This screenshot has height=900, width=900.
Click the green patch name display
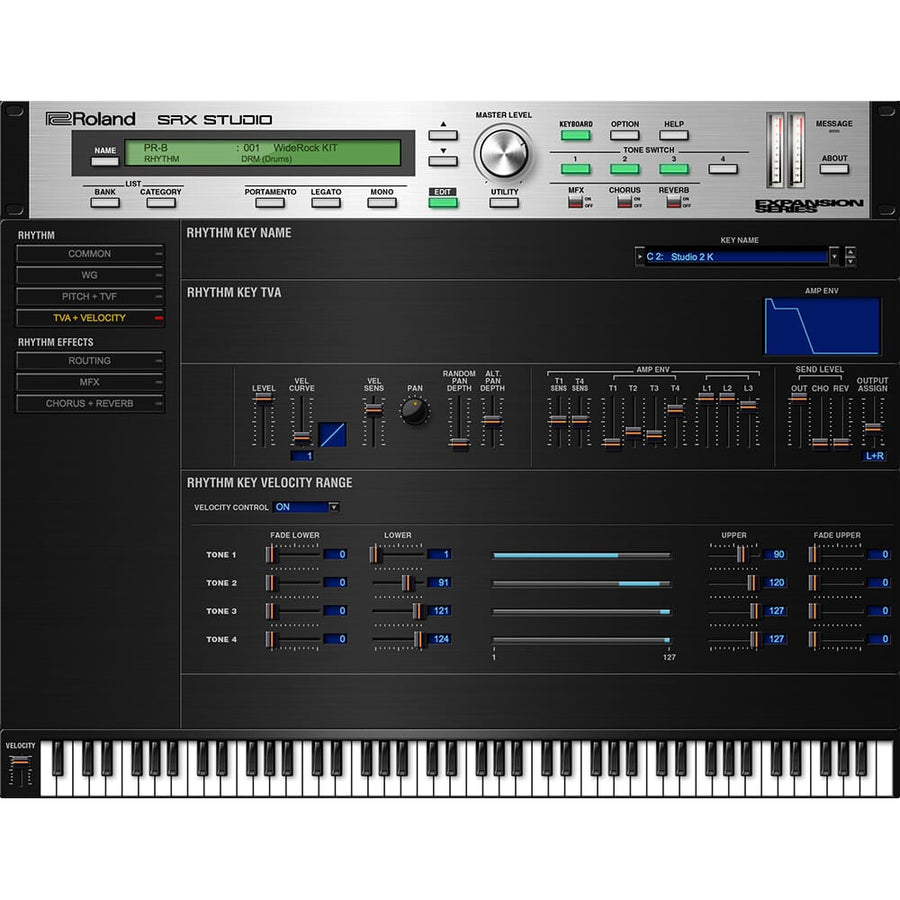[263, 153]
